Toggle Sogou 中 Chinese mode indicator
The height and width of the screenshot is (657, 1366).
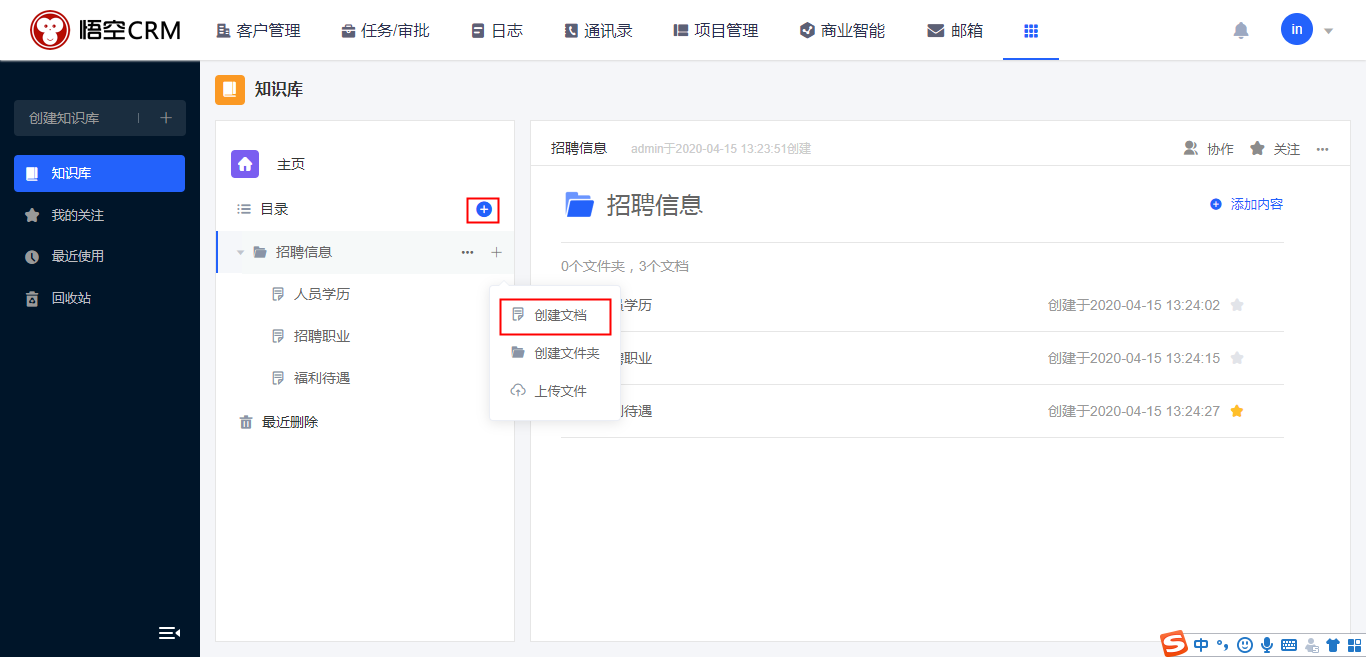pyautogui.click(x=1202, y=645)
